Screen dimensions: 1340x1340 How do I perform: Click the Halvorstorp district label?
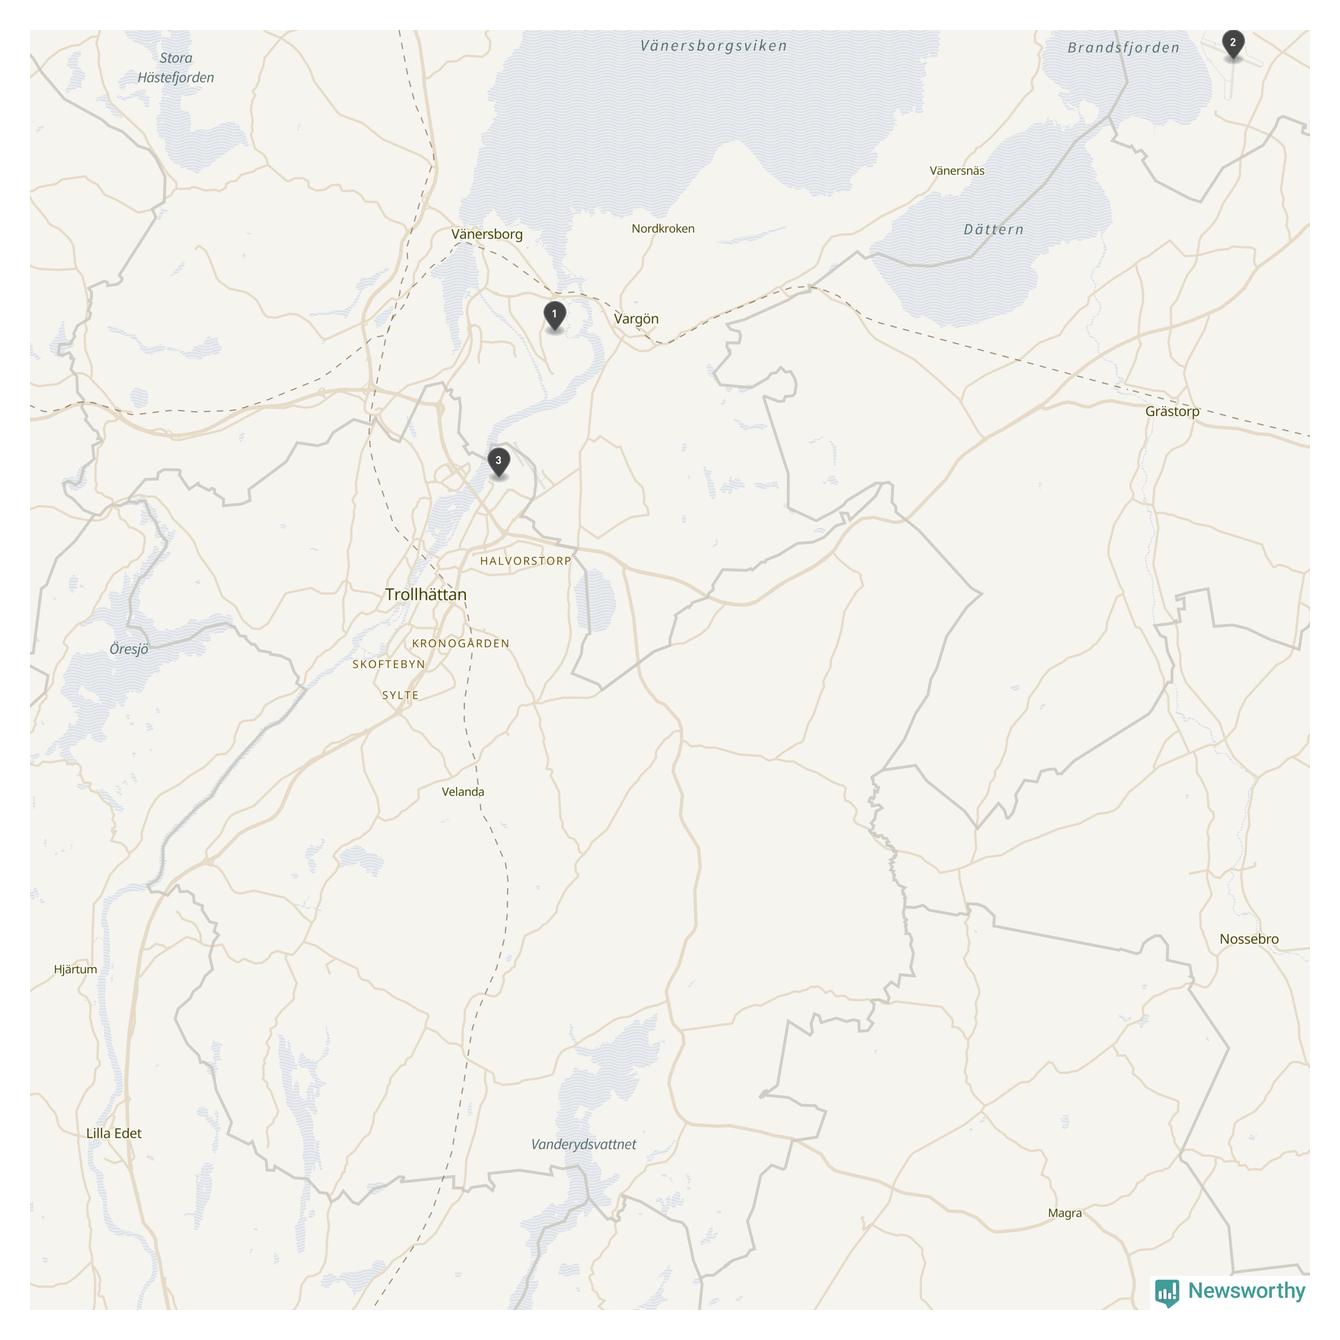[526, 561]
